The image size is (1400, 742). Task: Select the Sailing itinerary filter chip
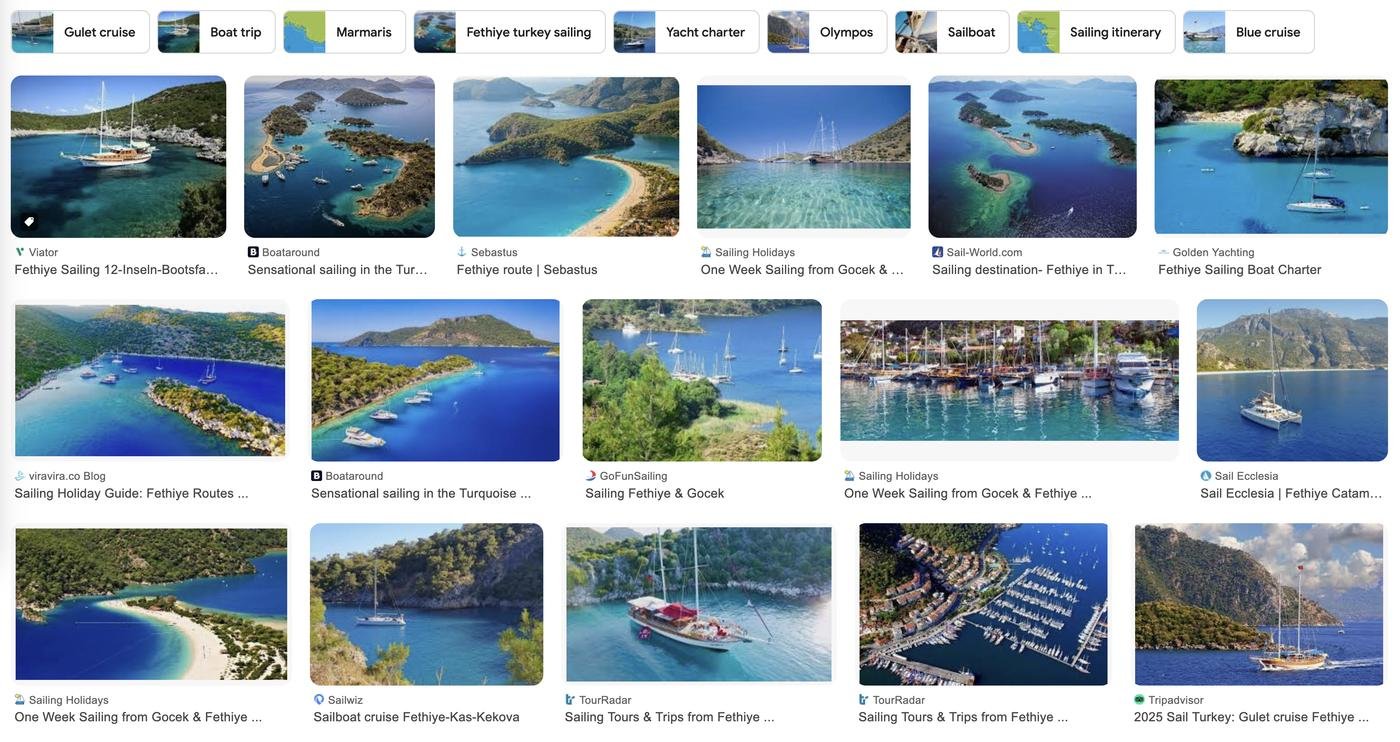pyautogui.click(x=1096, y=32)
